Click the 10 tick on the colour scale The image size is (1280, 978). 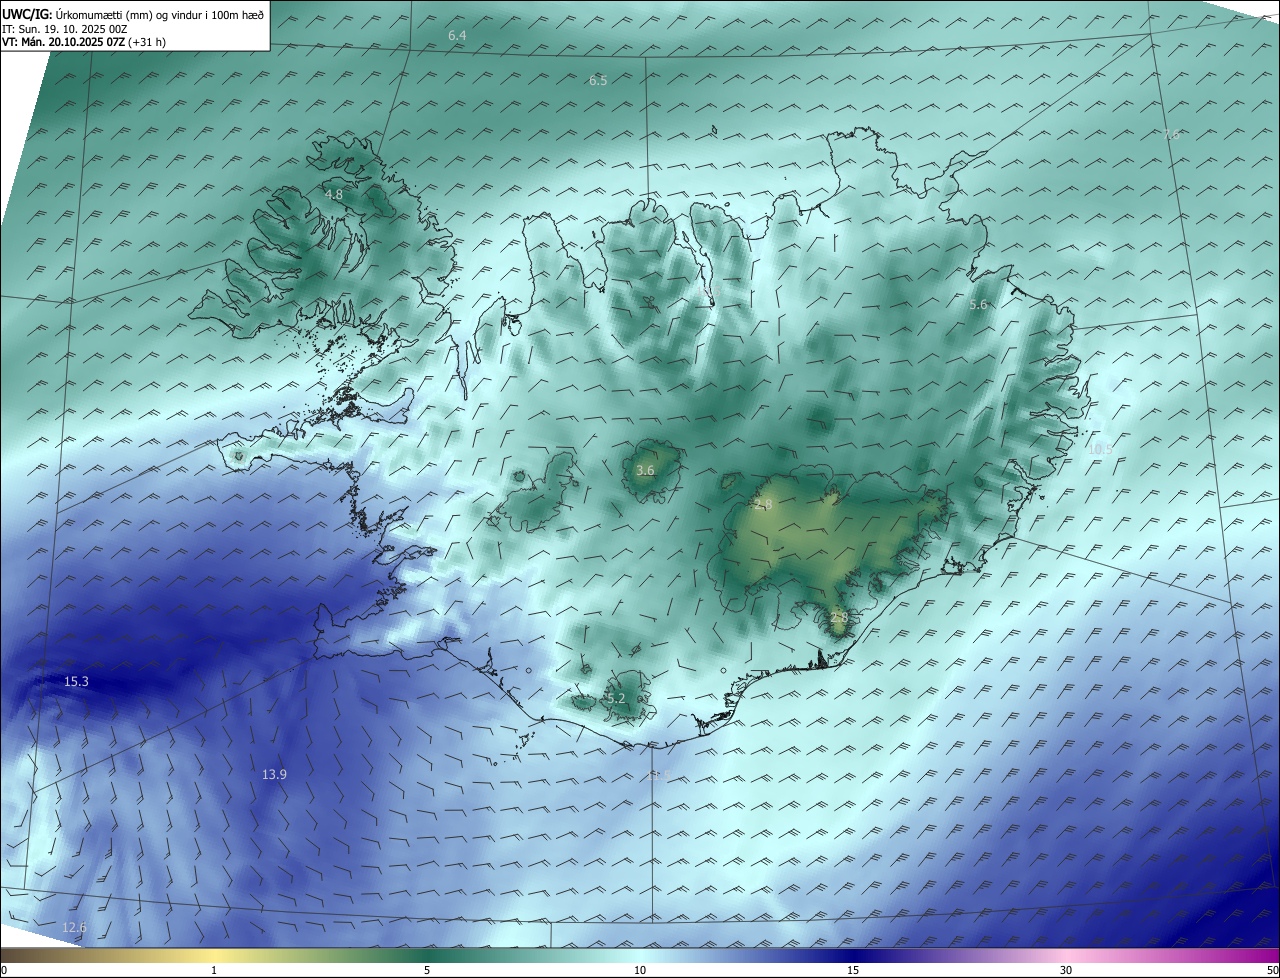(x=640, y=970)
